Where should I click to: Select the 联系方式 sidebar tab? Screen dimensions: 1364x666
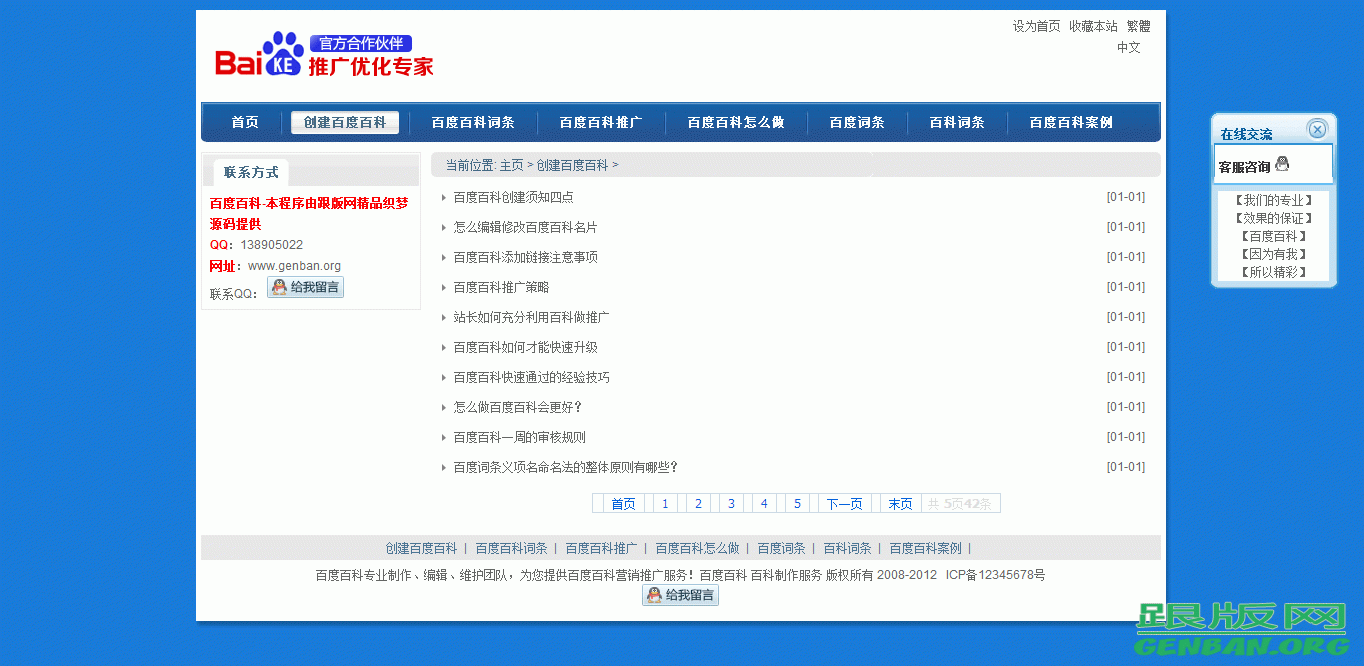(250, 172)
